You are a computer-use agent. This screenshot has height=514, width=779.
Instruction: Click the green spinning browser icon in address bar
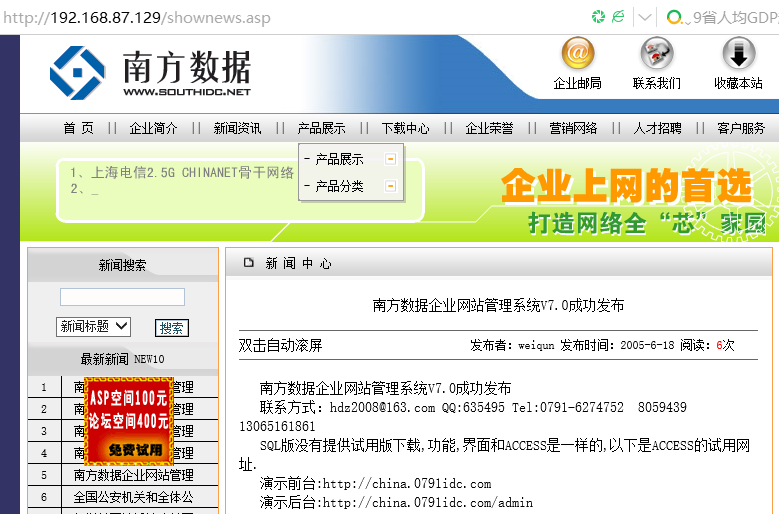tap(599, 17)
